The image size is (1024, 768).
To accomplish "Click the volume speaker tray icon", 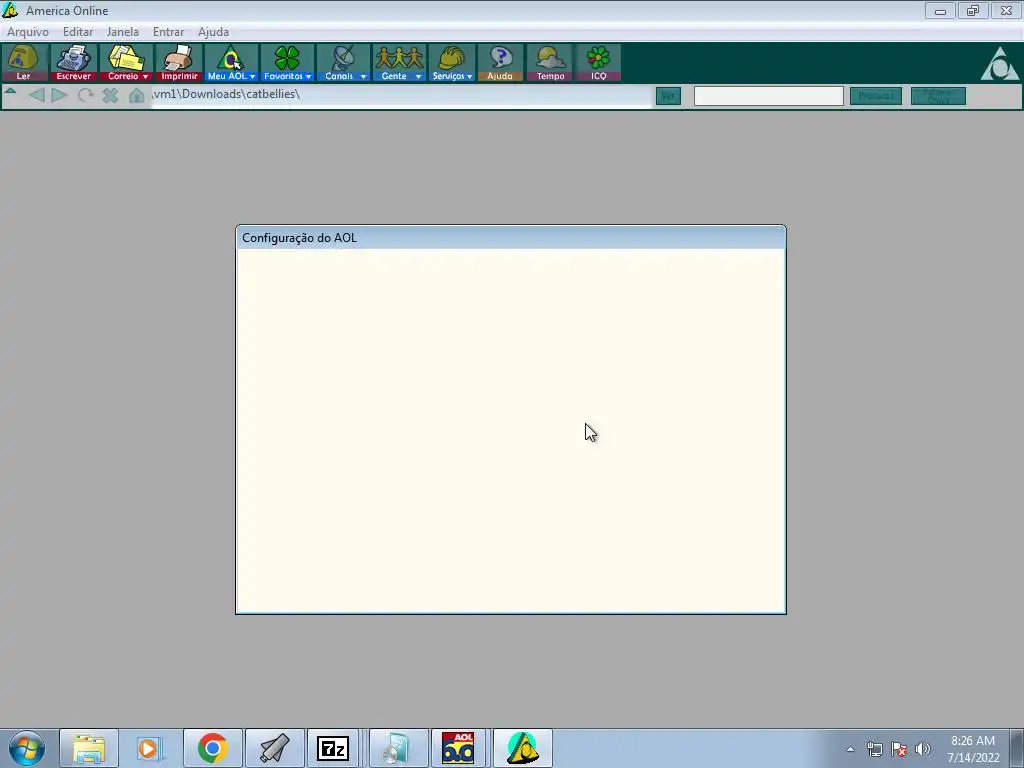I will pos(923,749).
